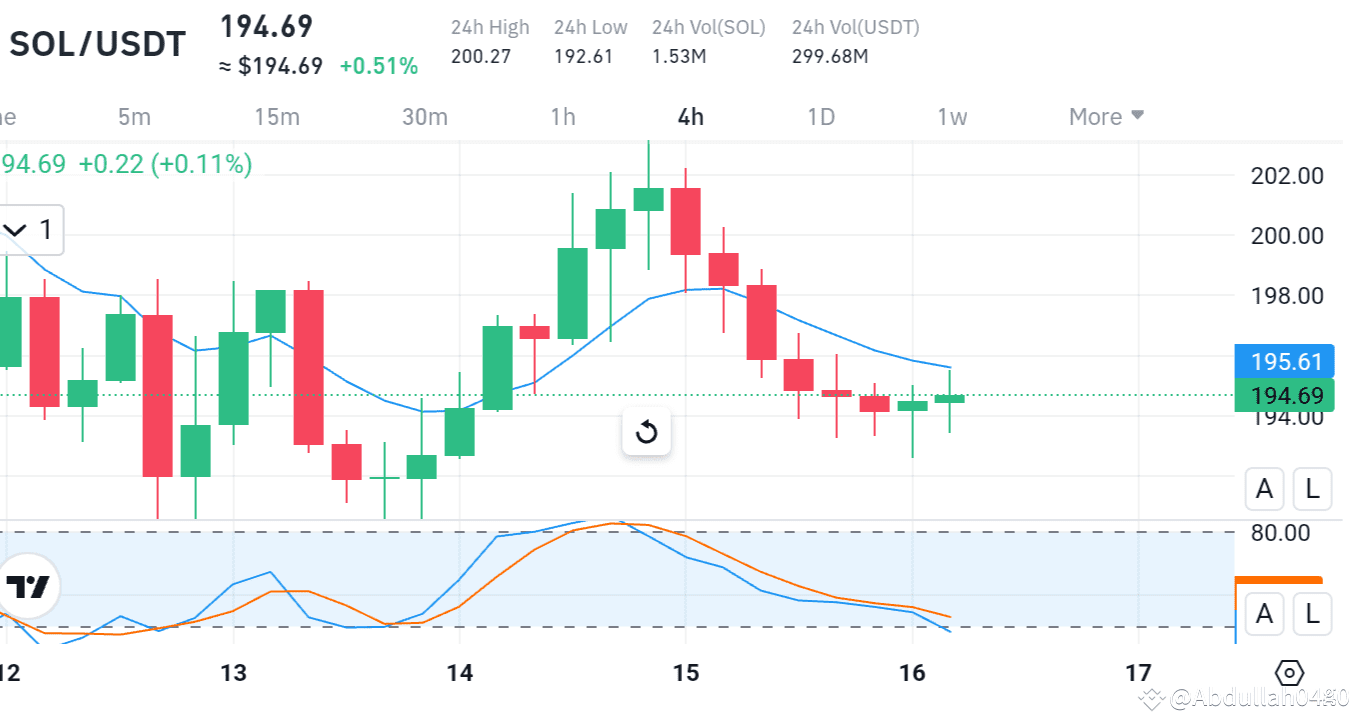Viewport: 1358px width, 720px height.
Task: Click the refresh chart icon
Action: pyautogui.click(x=646, y=432)
